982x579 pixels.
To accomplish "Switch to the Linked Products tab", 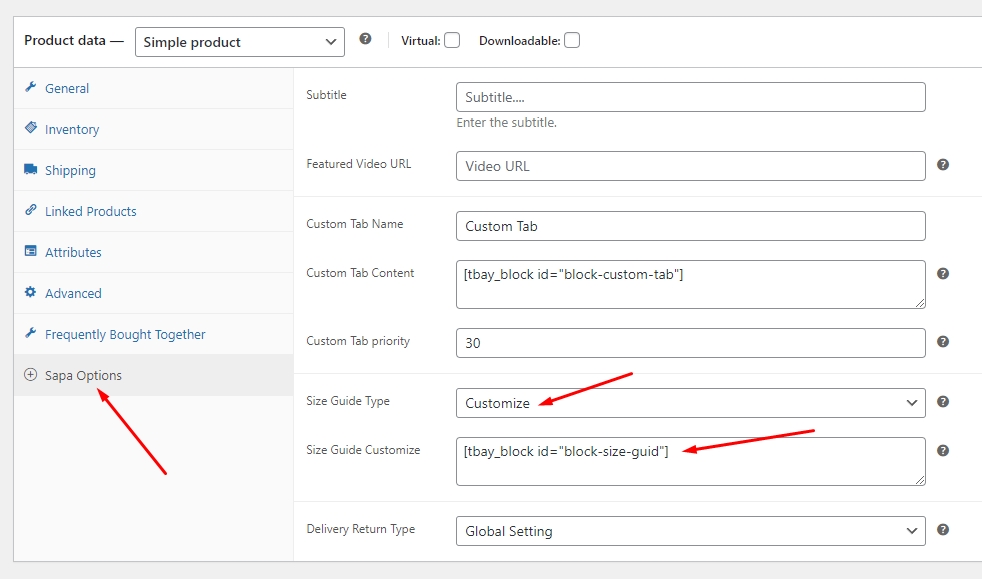I will click(90, 212).
